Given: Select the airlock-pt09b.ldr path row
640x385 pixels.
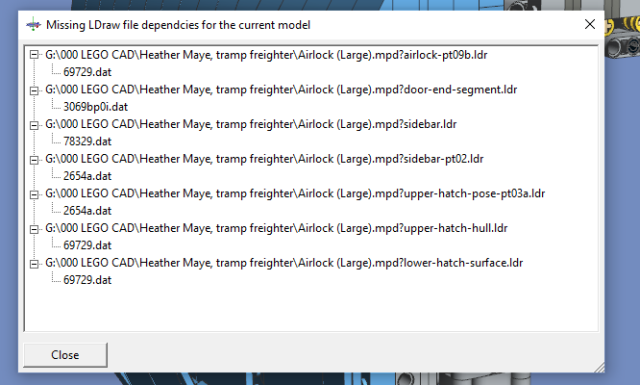Looking at the screenshot, I should (x=266, y=55).
